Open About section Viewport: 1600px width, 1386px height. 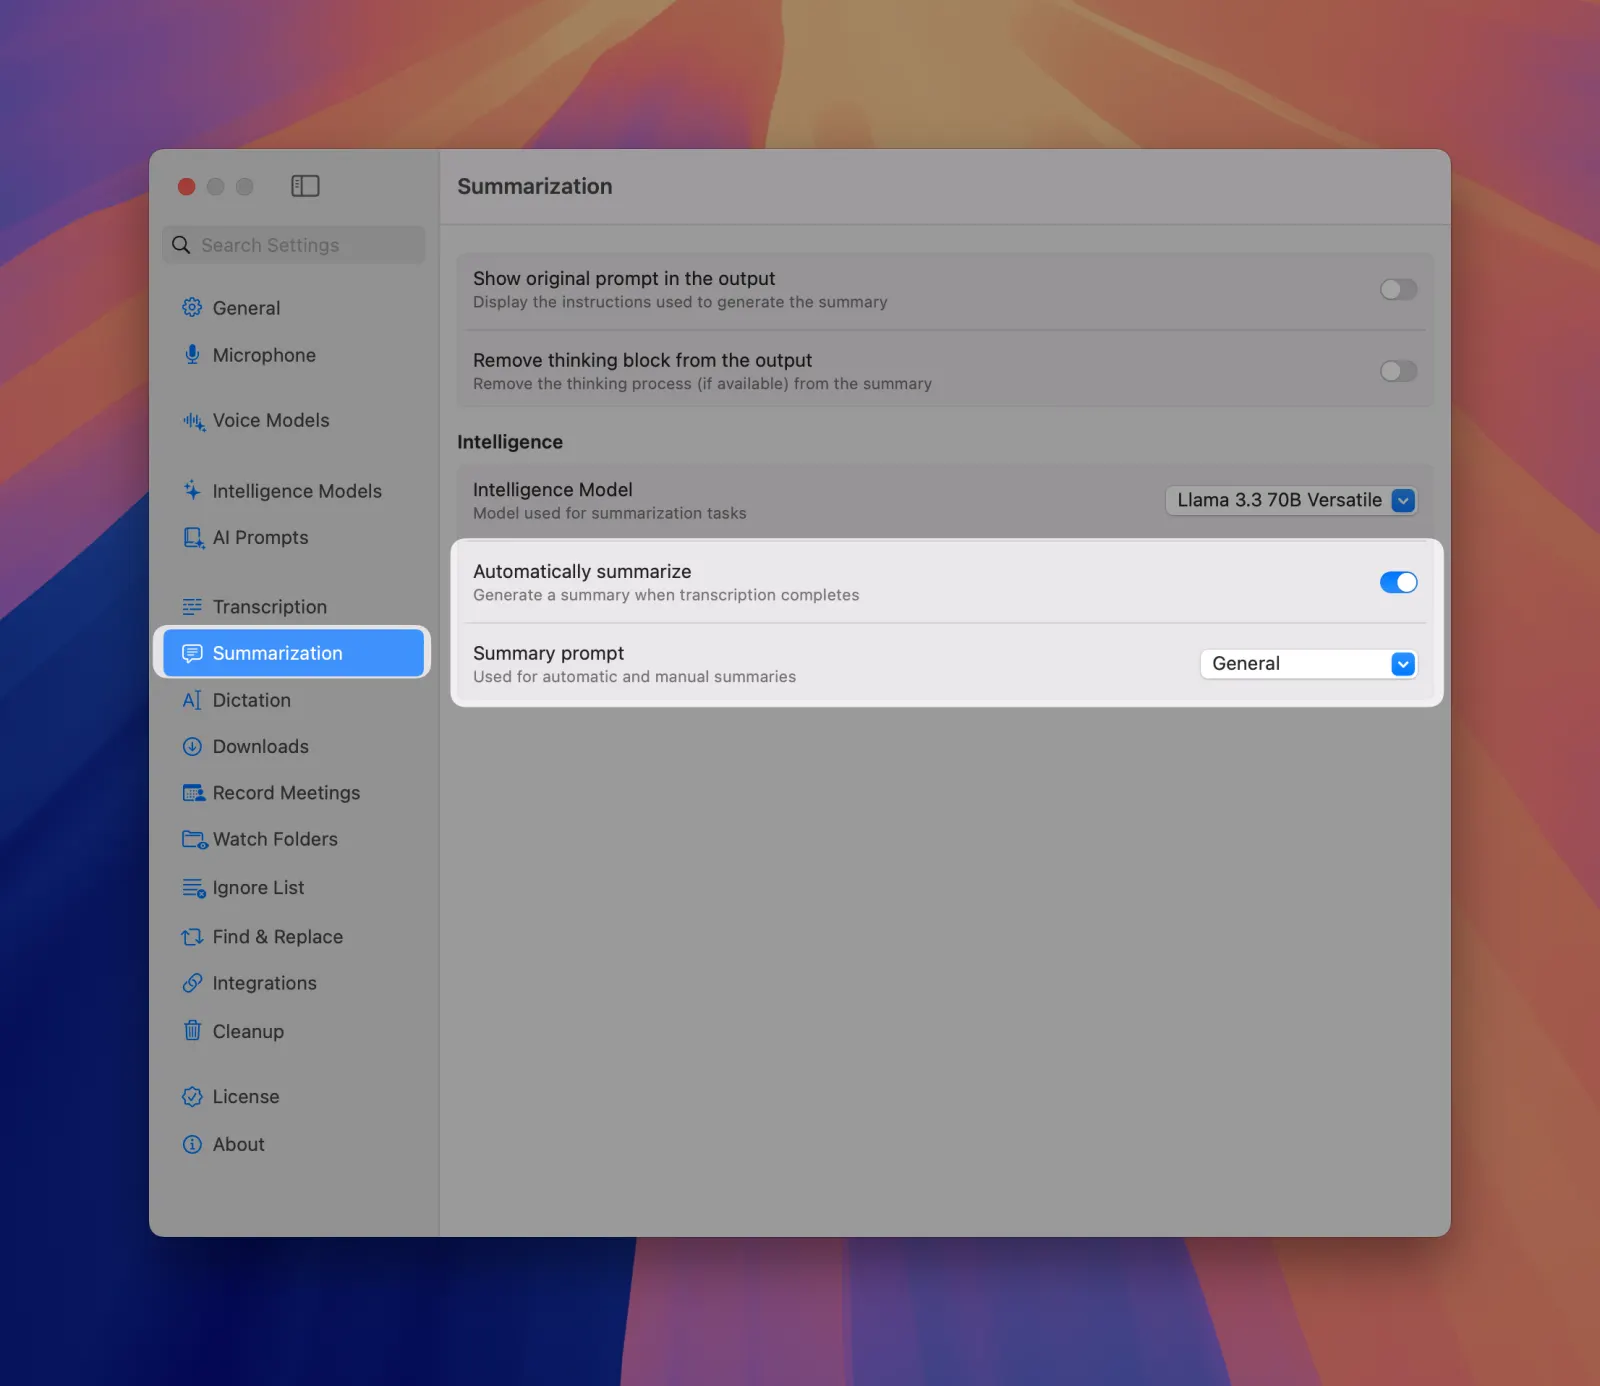coord(294,1144)
